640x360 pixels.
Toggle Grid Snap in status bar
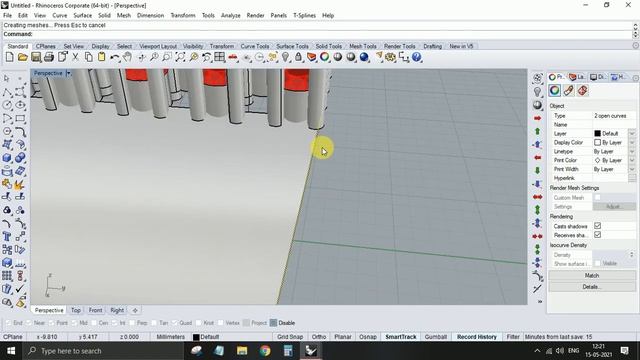pos(290,337)
